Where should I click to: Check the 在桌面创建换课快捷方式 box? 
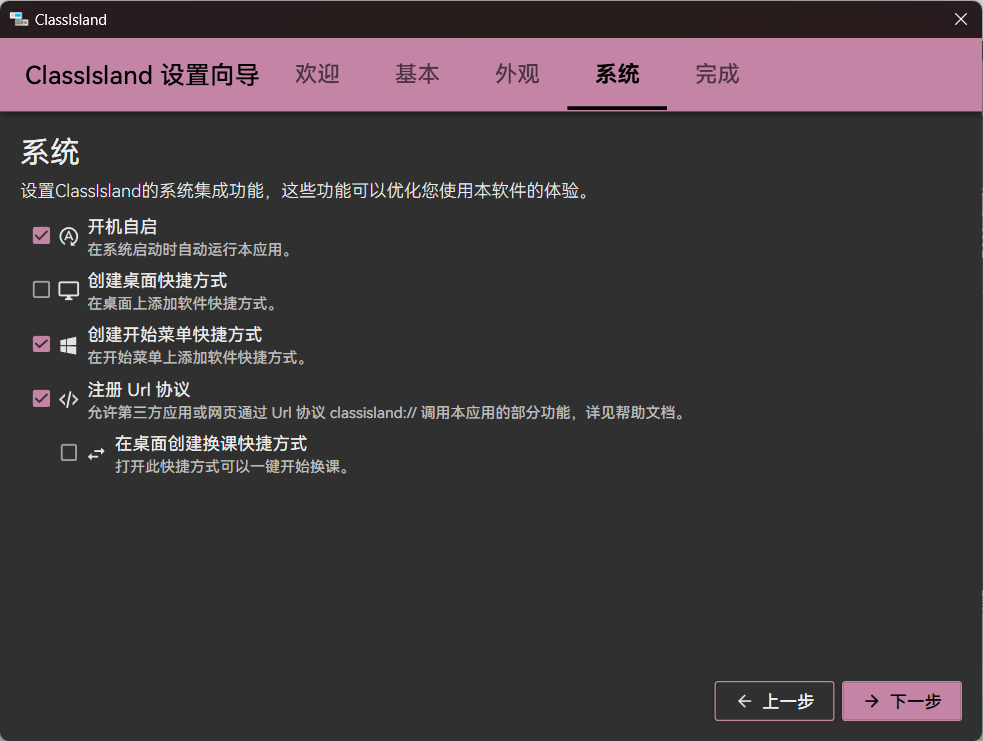point(69,453)
